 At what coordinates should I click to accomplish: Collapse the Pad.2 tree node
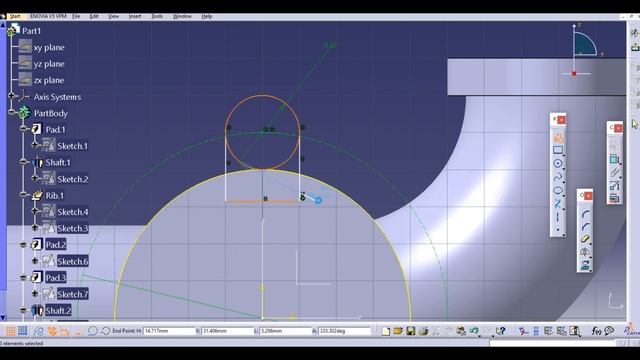23,244
